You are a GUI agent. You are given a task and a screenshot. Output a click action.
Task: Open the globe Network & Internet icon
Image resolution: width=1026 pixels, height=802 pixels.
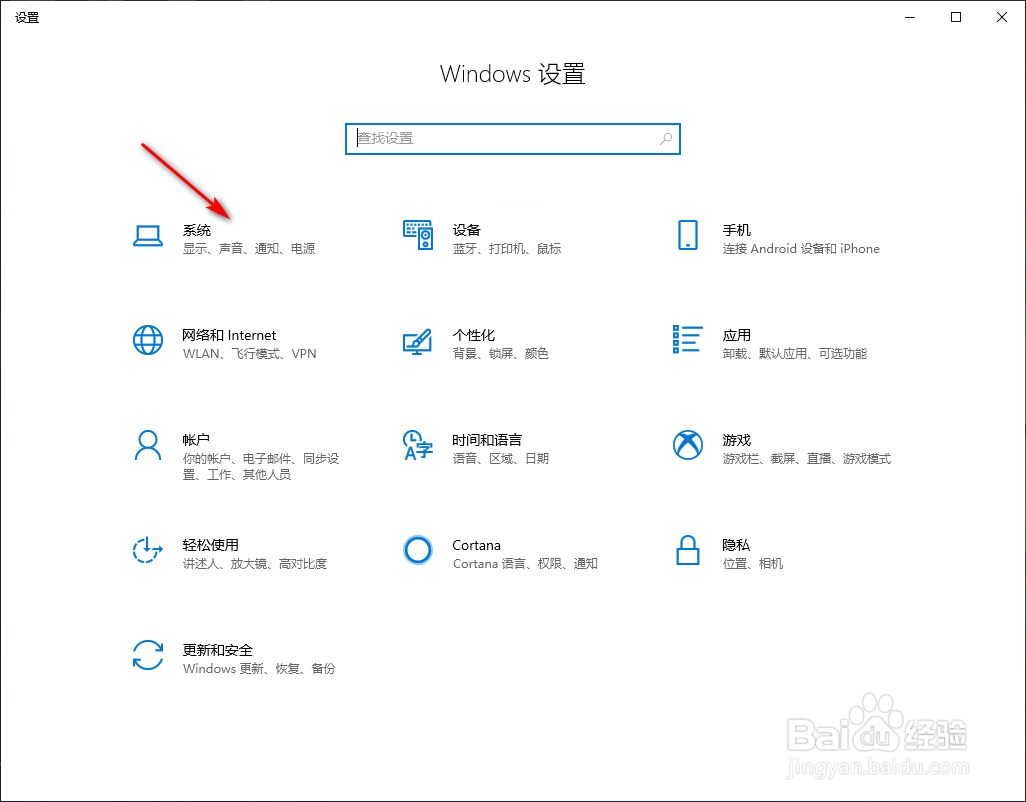click(148, 340)
